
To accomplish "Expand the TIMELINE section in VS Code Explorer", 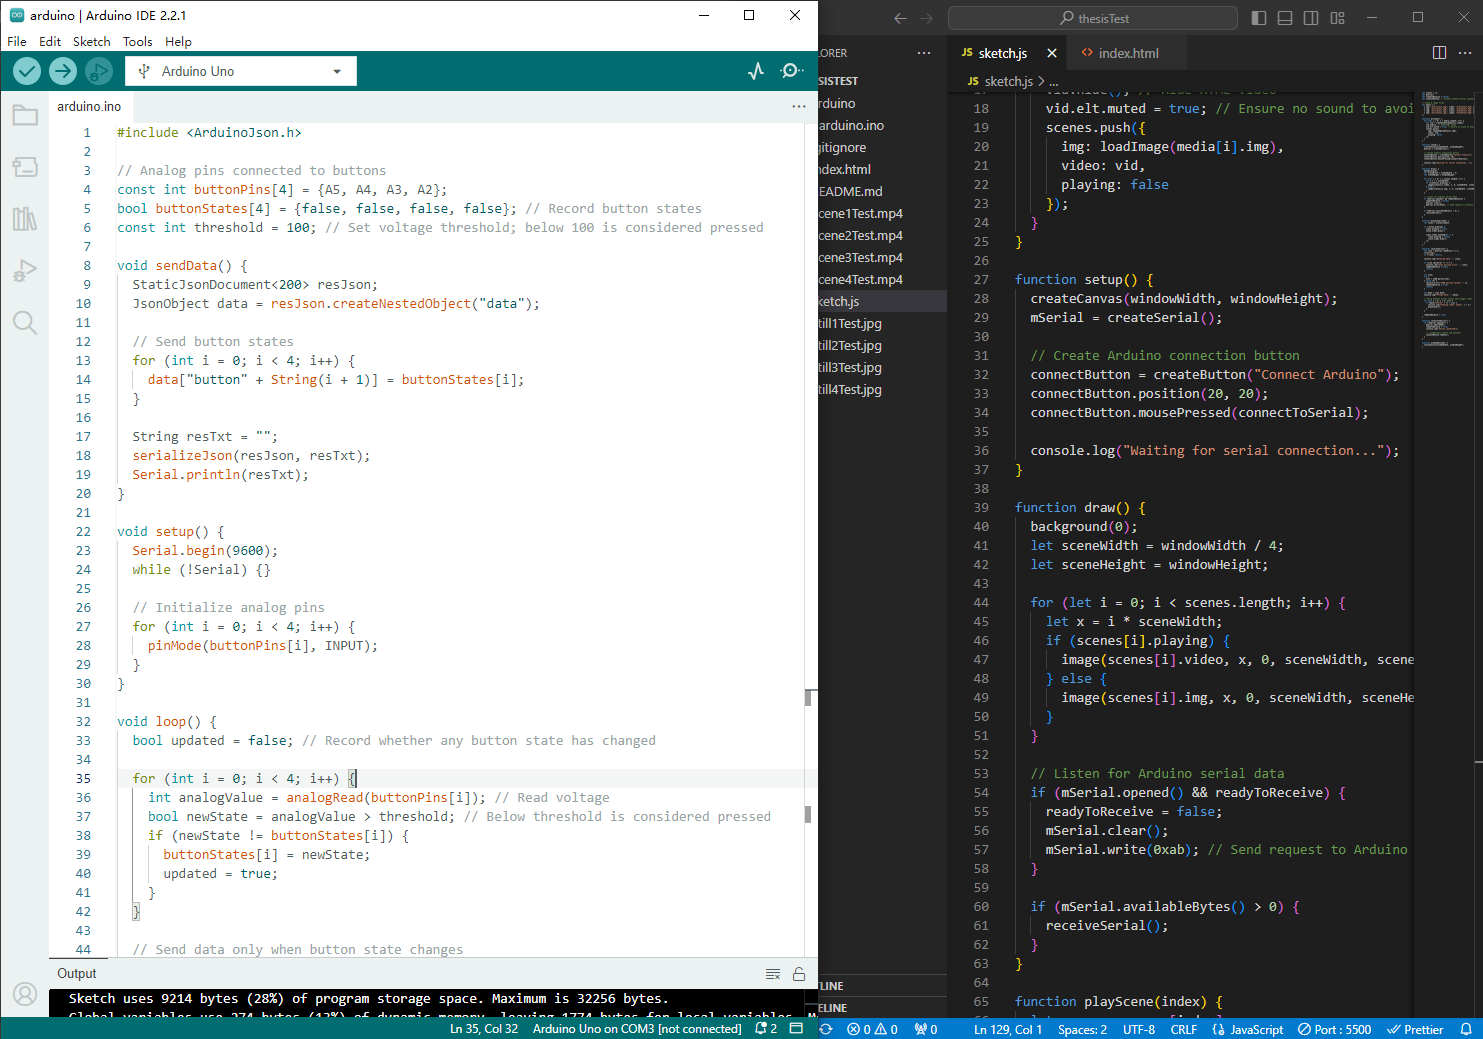I will [882, 1008].
